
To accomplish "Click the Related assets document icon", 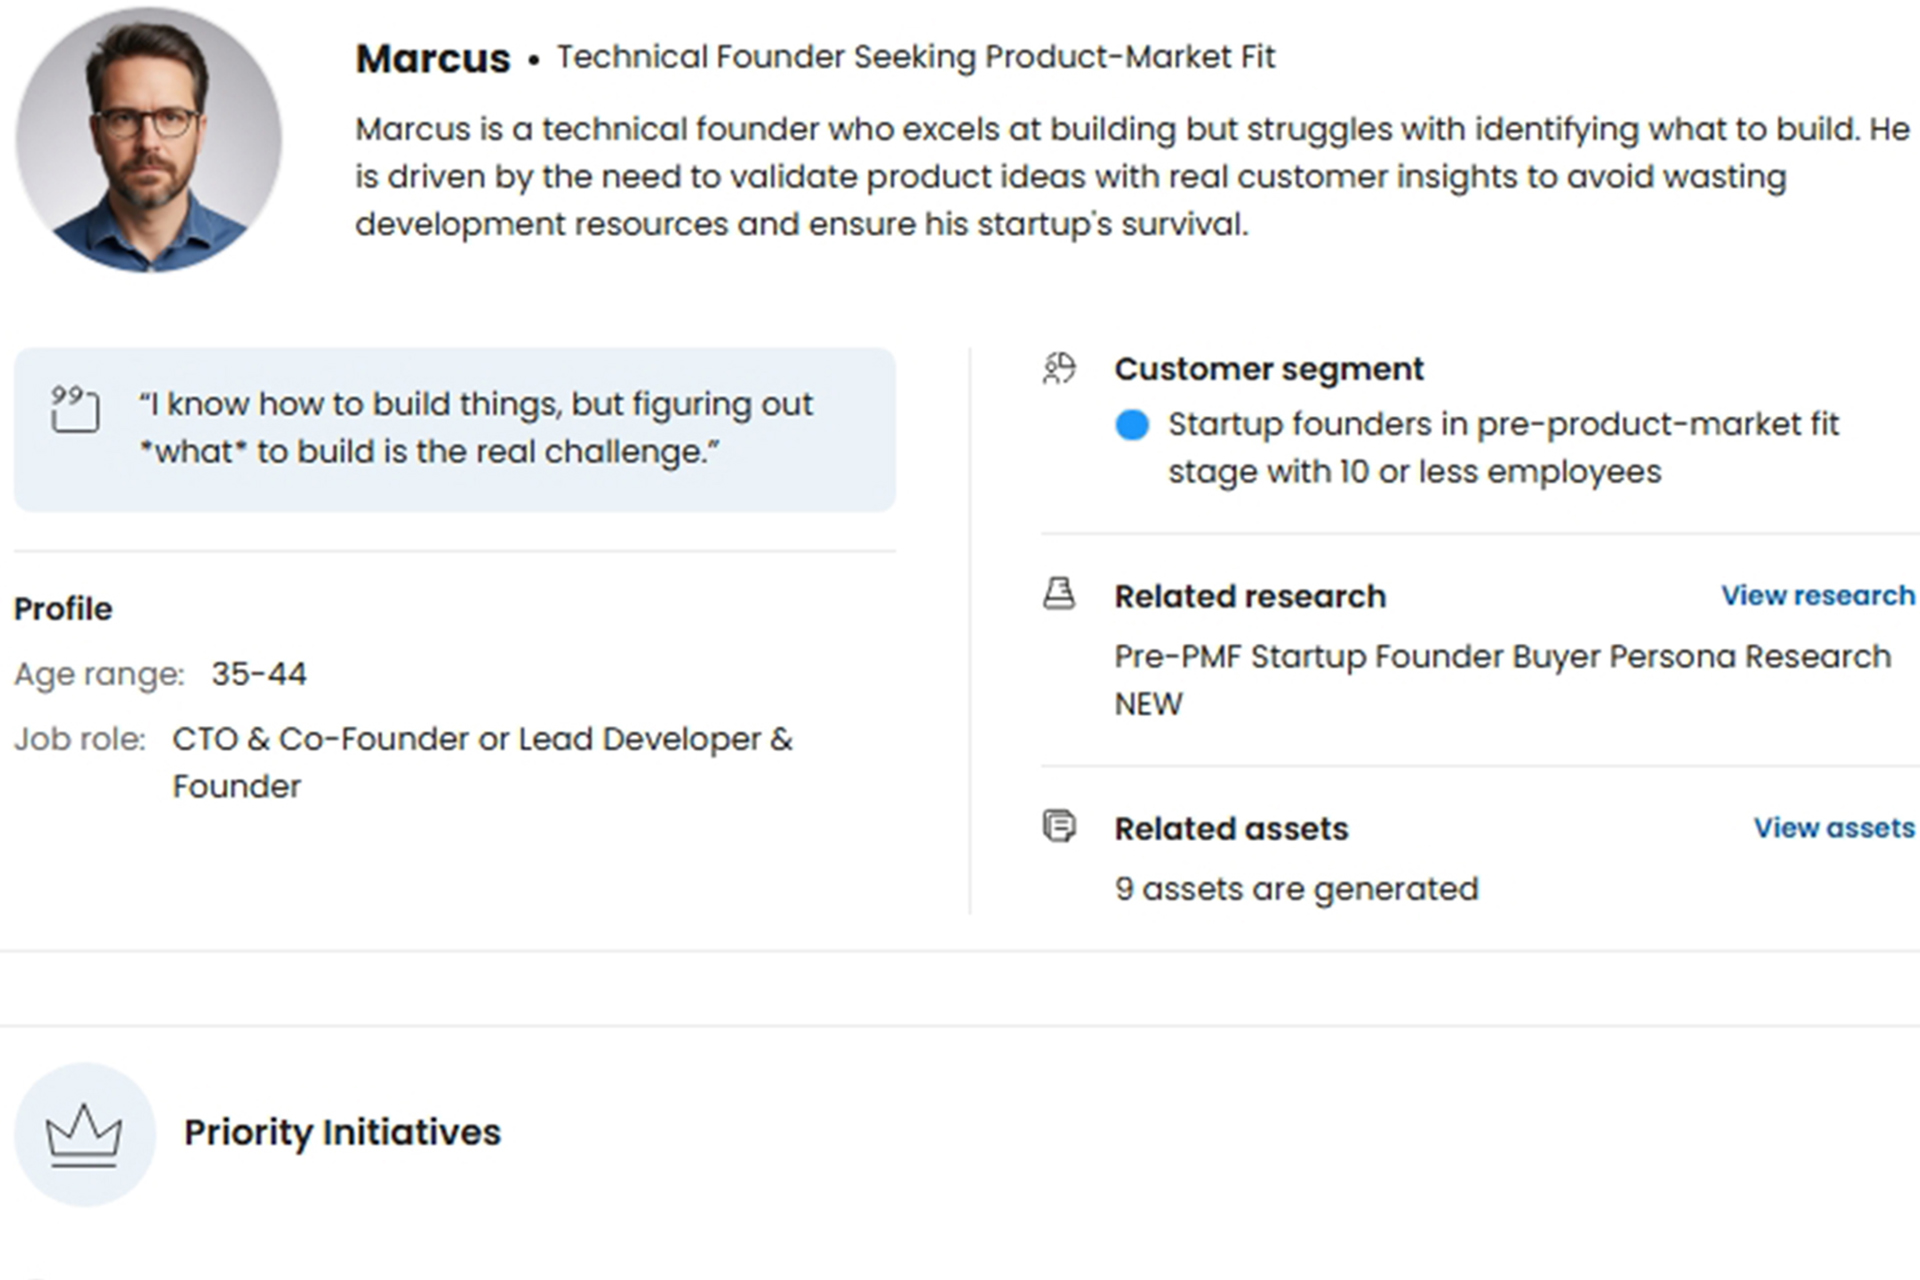I will pos(1059,826).
